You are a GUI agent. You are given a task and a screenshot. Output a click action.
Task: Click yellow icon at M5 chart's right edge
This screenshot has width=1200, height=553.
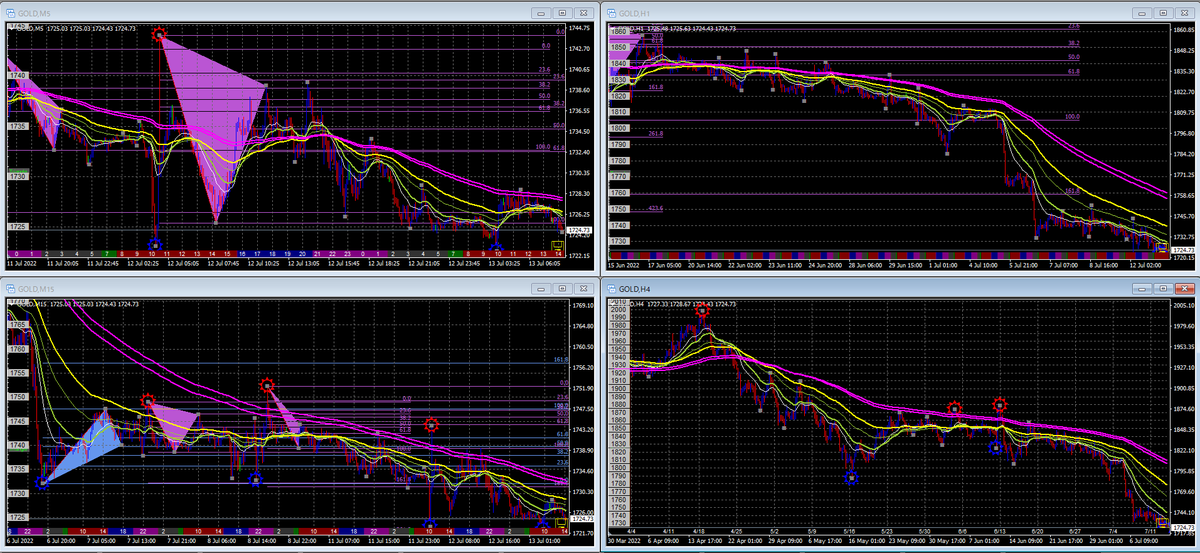(x=558, y=244)
